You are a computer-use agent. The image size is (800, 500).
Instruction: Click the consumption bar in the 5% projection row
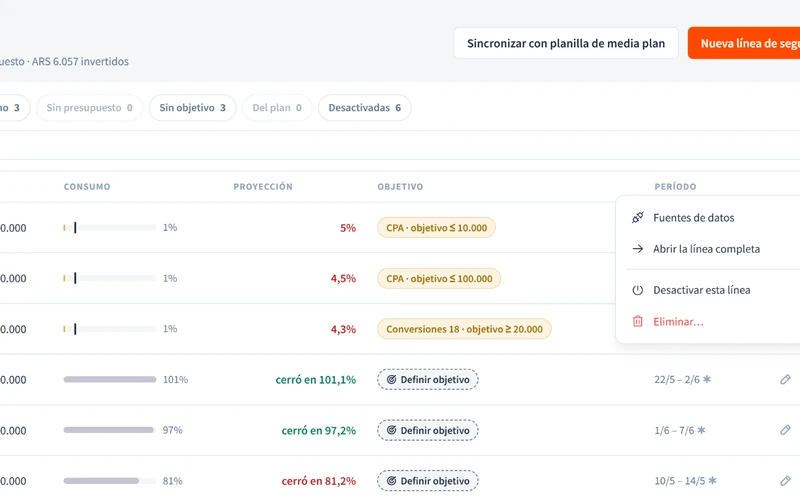click(110, 228)
